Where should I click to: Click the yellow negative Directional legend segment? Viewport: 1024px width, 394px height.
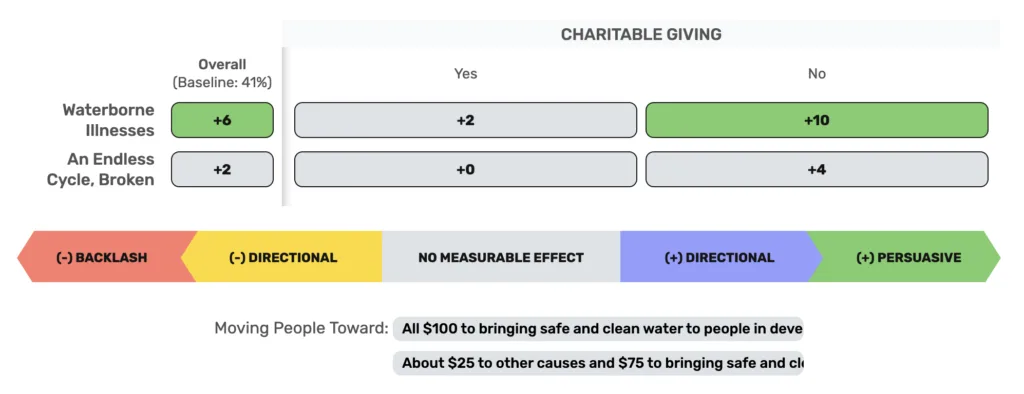(283, 257)
